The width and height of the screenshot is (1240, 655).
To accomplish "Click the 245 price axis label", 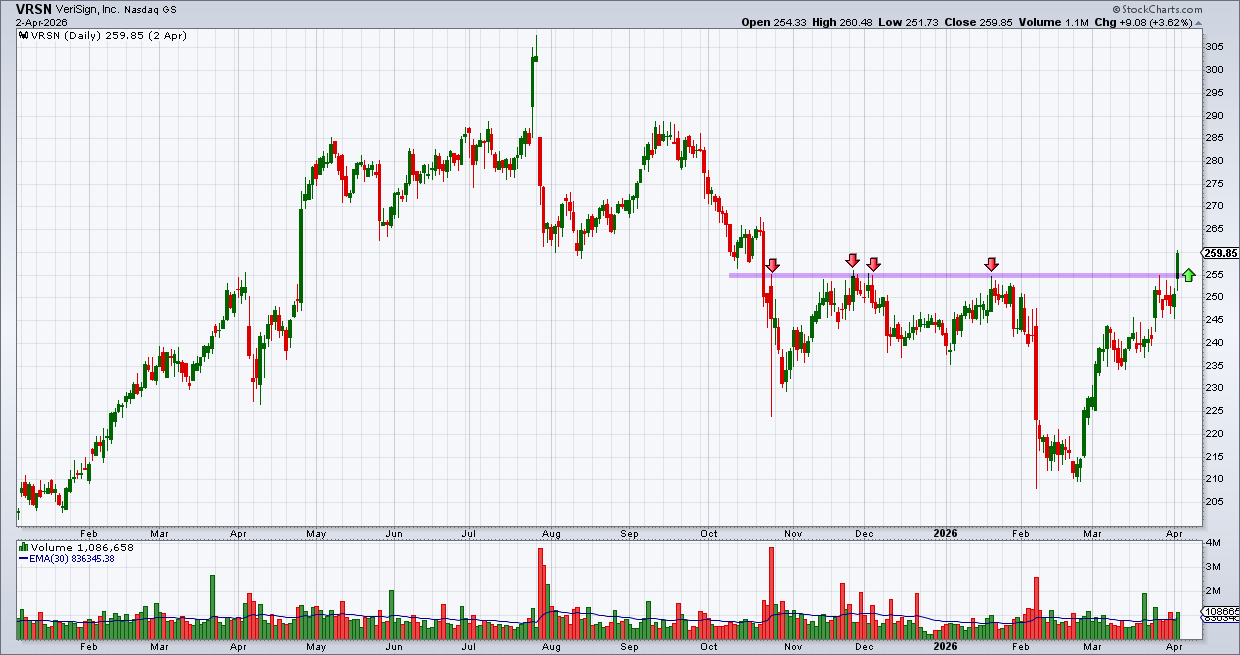I will pyautogui.click(x=1214, y=320).
